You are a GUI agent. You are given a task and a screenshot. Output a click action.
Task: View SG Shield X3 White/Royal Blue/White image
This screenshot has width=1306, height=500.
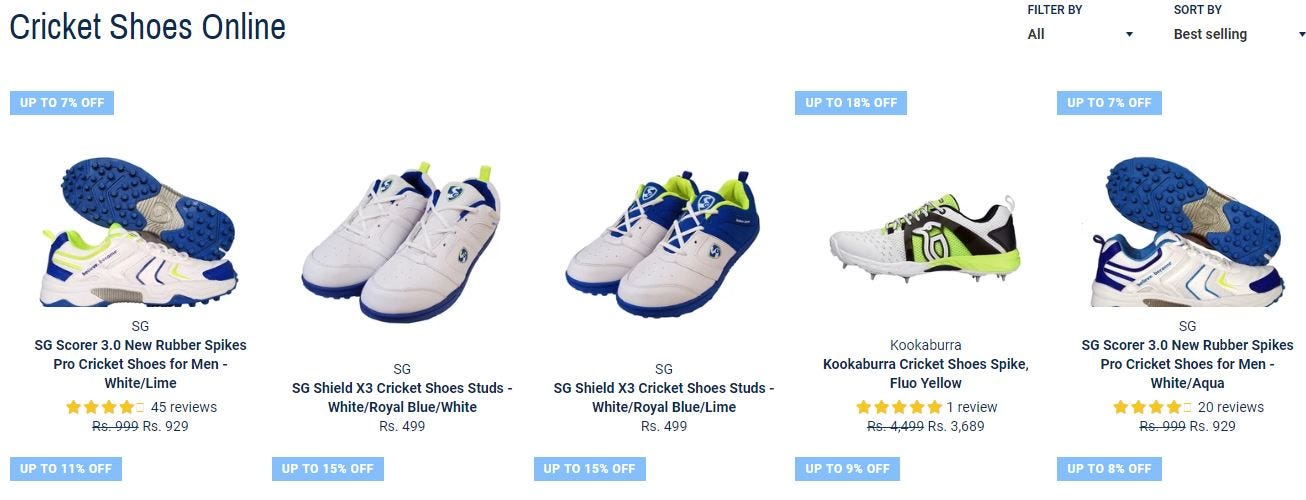[x=402, y=242]
